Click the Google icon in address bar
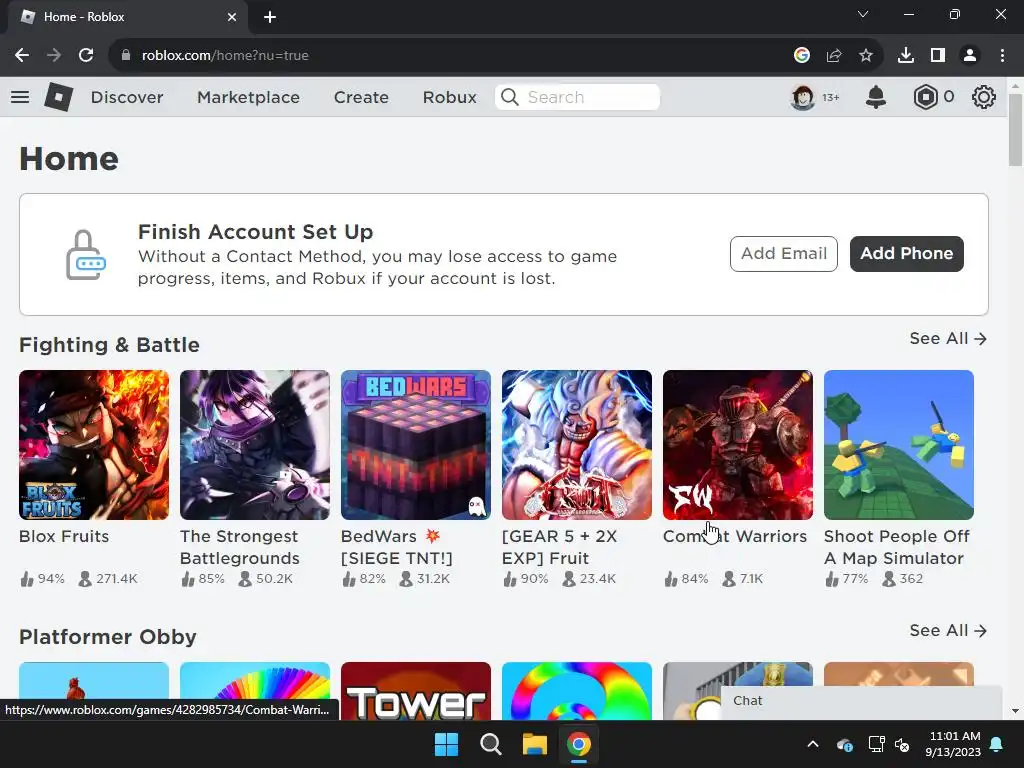This screenshot has width=1024, height=768. pyautogui.click(x=802, y=56)
